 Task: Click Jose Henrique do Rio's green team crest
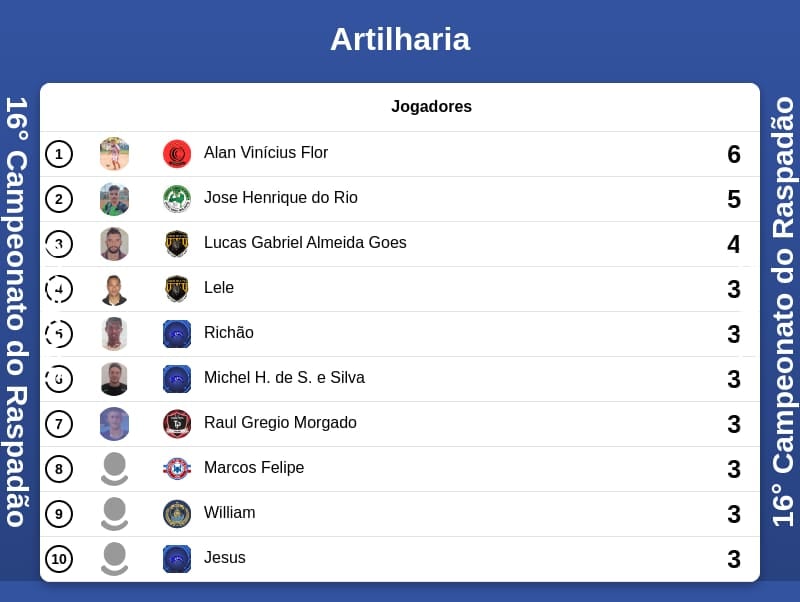point(177,199)
